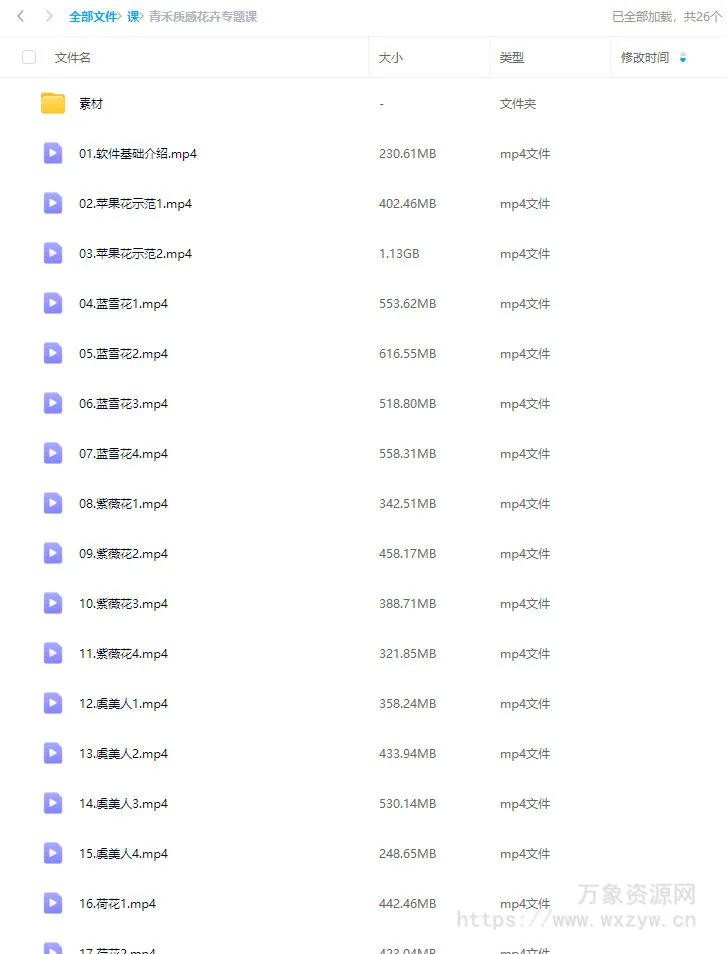Click video icon for 12.虞美人1.mp4

tap(53, 703)
